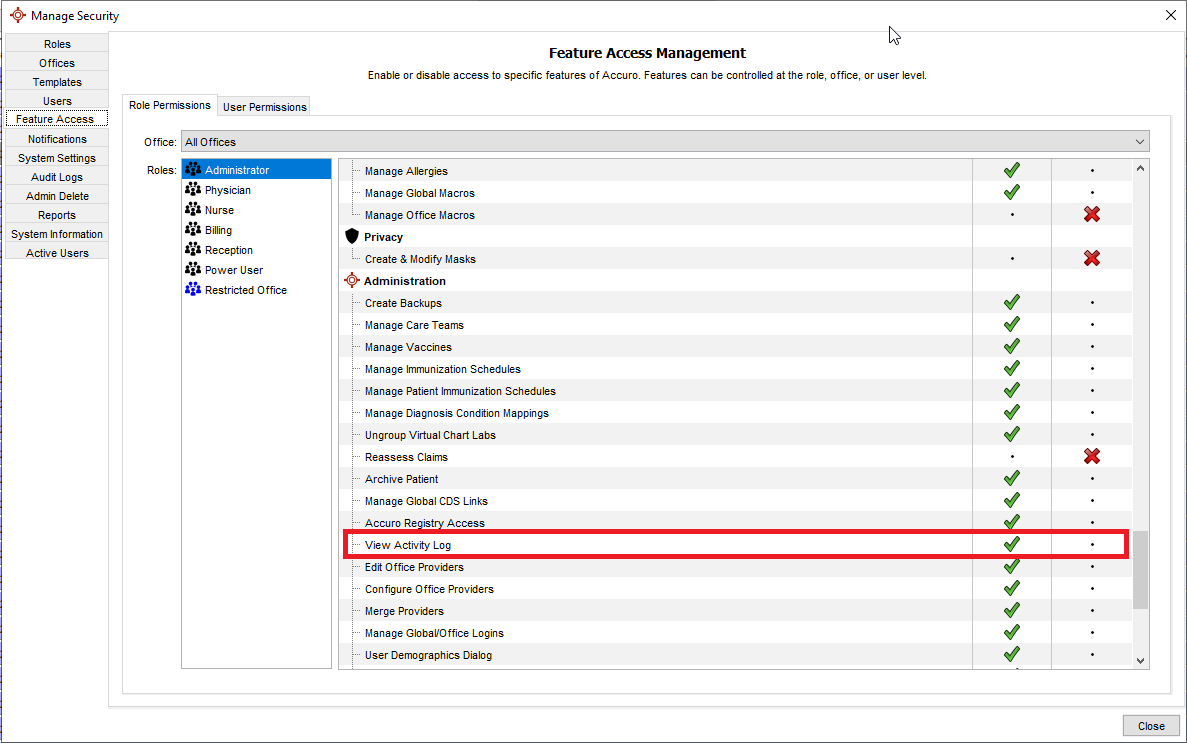Open System Settings in the sidebar
Viewport: 1187px width, 743px height.
coord(57,158)
